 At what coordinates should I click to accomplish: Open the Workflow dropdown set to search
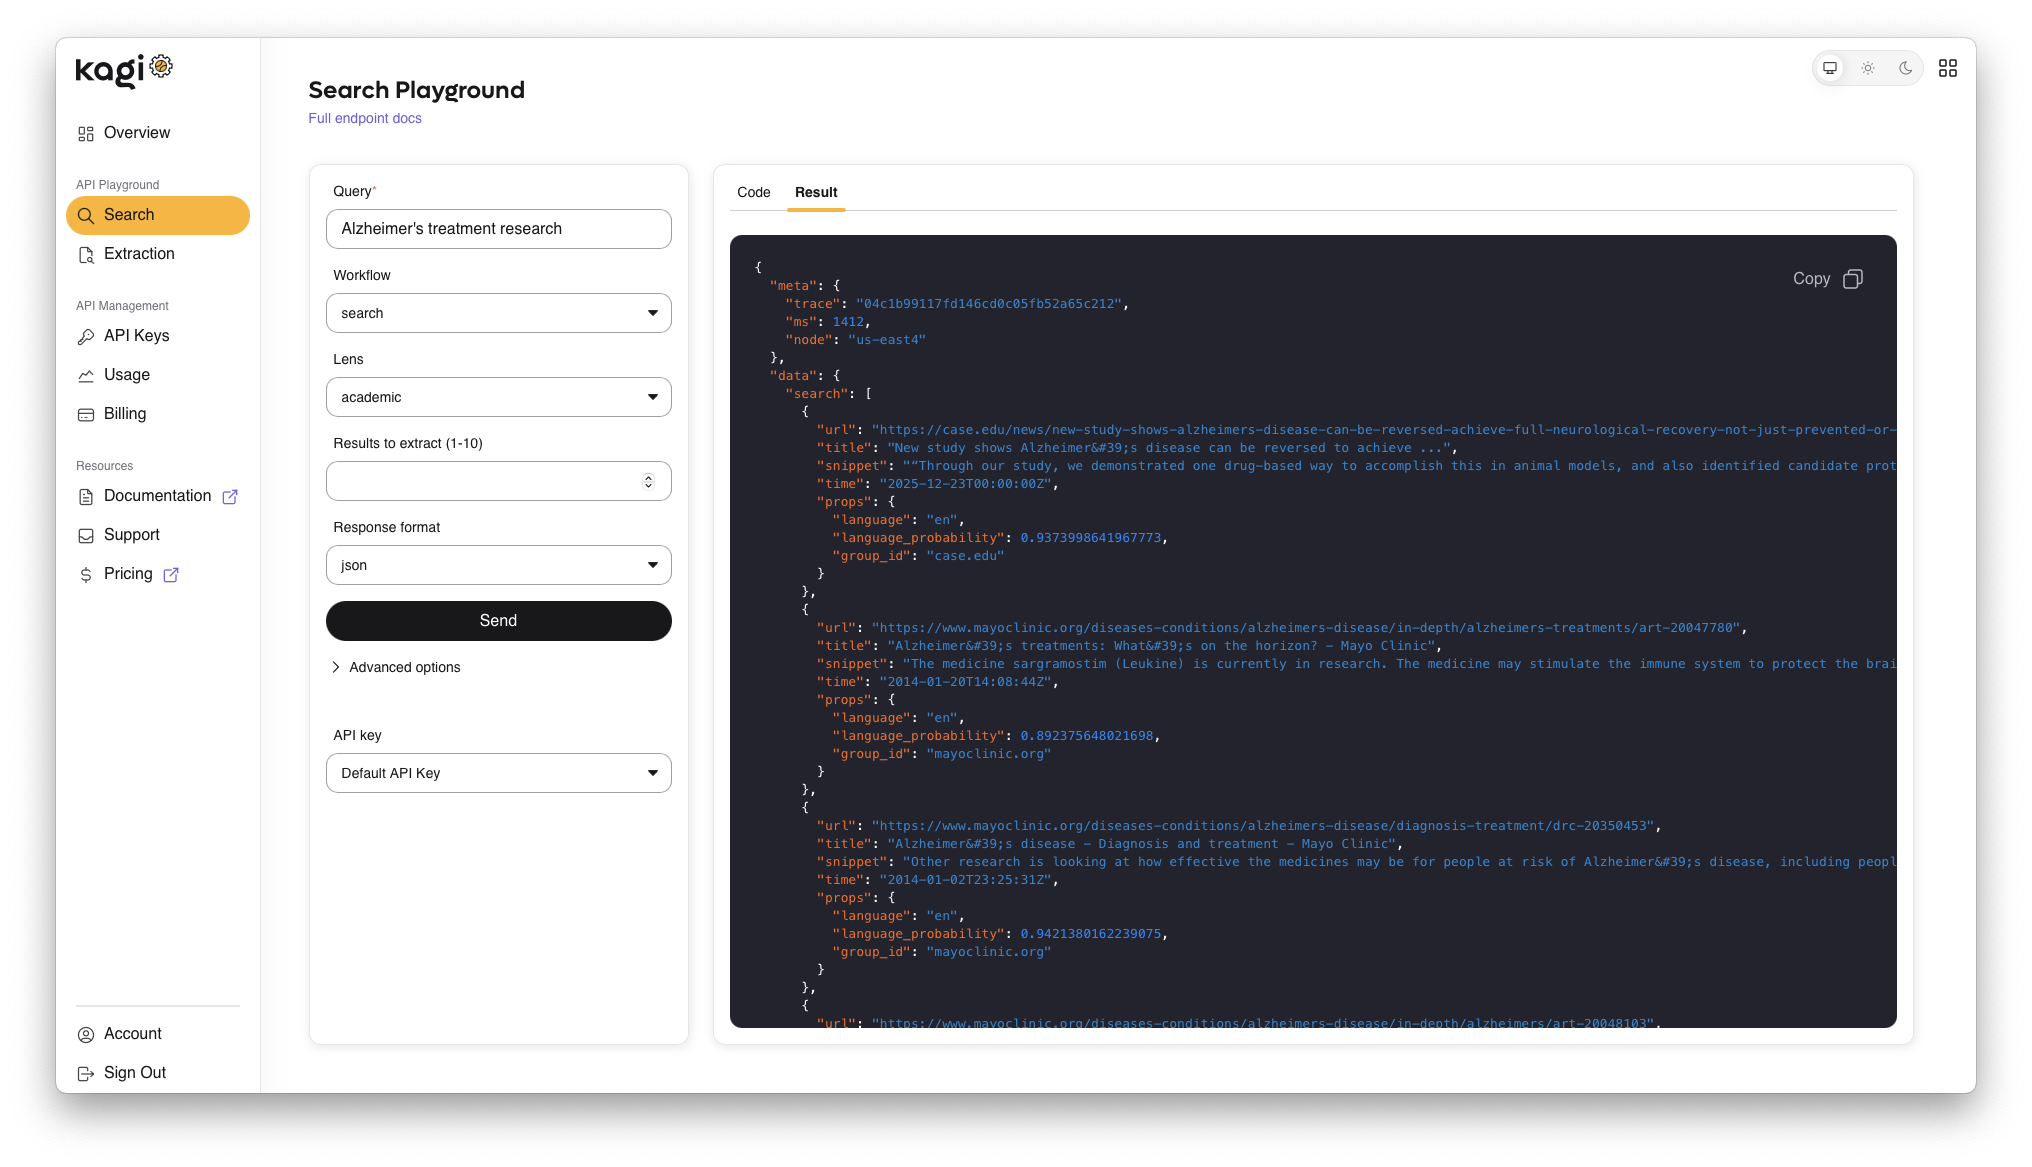click(x=498, y=313)
